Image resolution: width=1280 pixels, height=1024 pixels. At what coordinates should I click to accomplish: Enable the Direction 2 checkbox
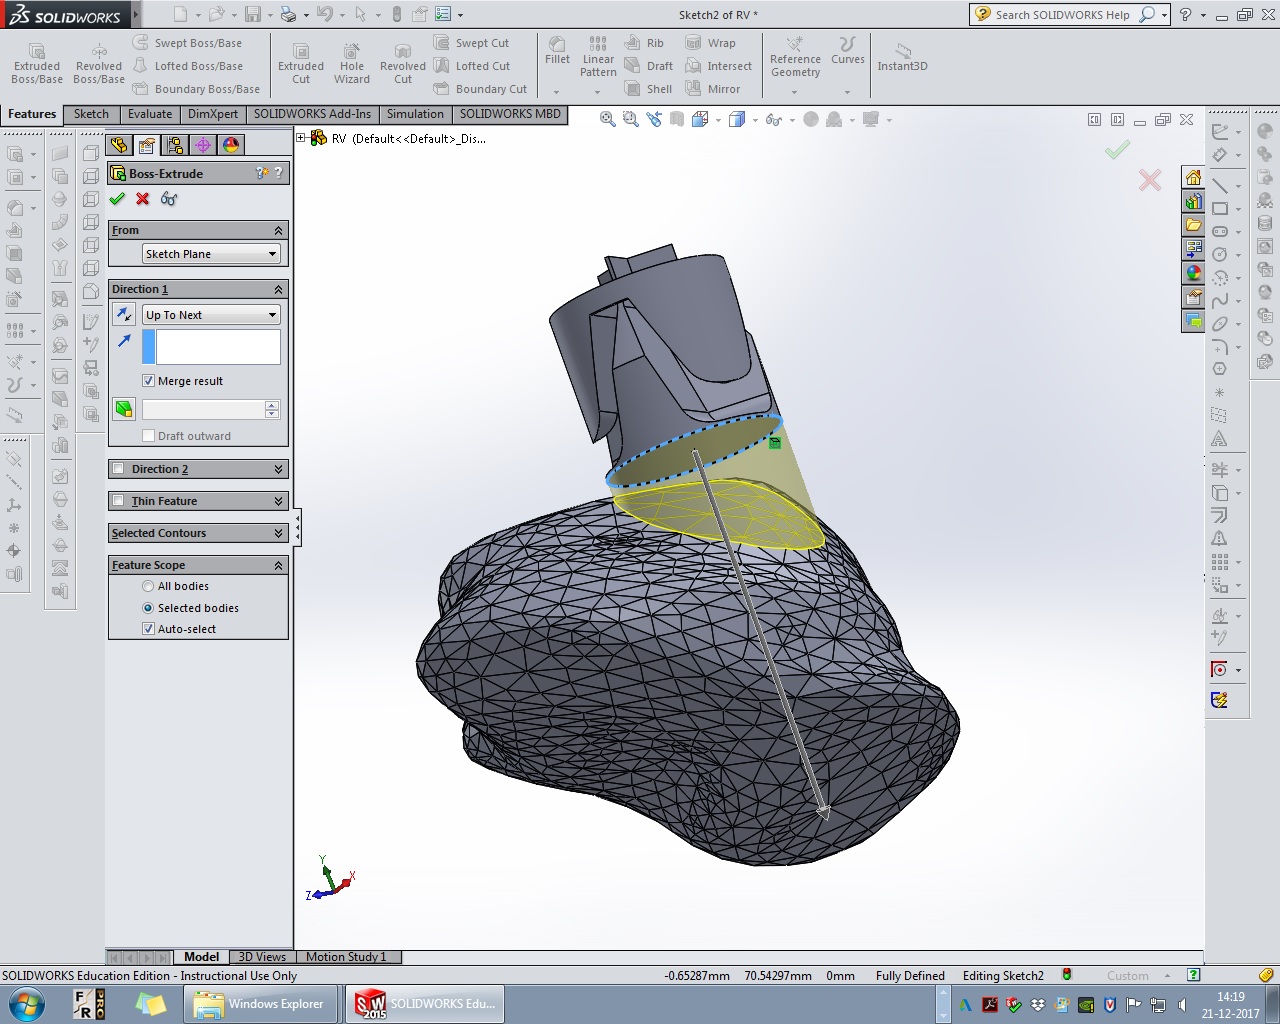point(119,469)
